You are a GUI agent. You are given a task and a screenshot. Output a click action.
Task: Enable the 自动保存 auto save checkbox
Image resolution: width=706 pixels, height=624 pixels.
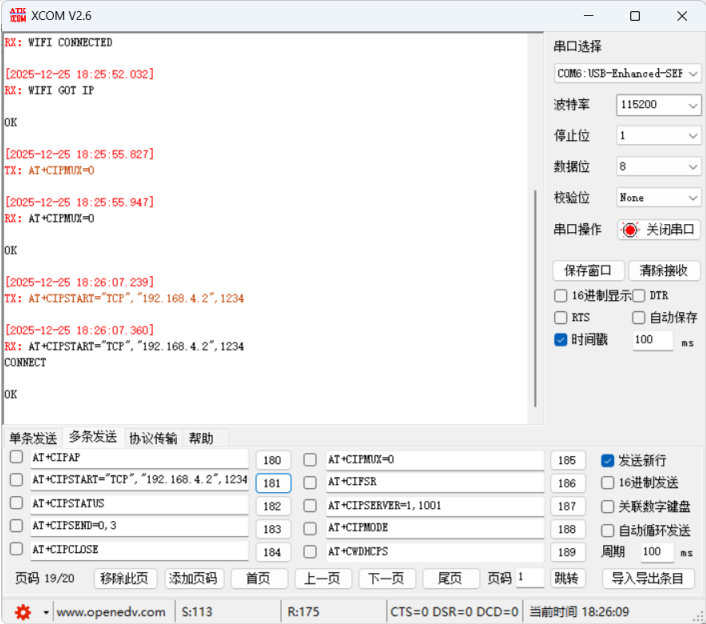click(x=638, y=318)
